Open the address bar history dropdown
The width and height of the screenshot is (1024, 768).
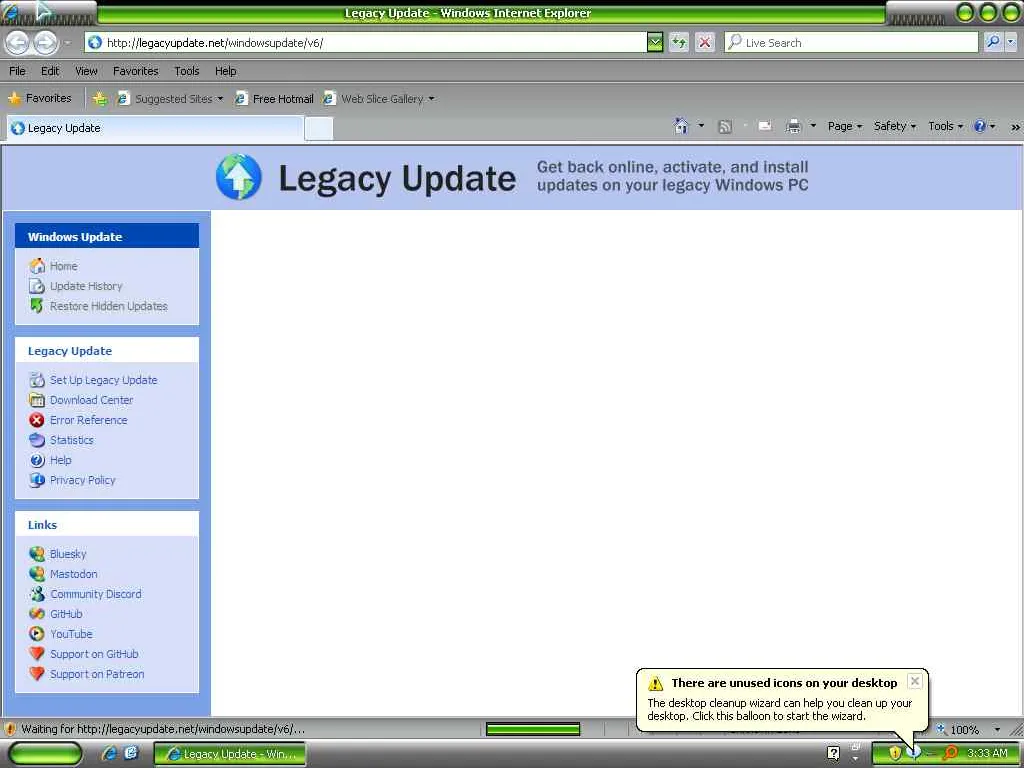[654, 43]
